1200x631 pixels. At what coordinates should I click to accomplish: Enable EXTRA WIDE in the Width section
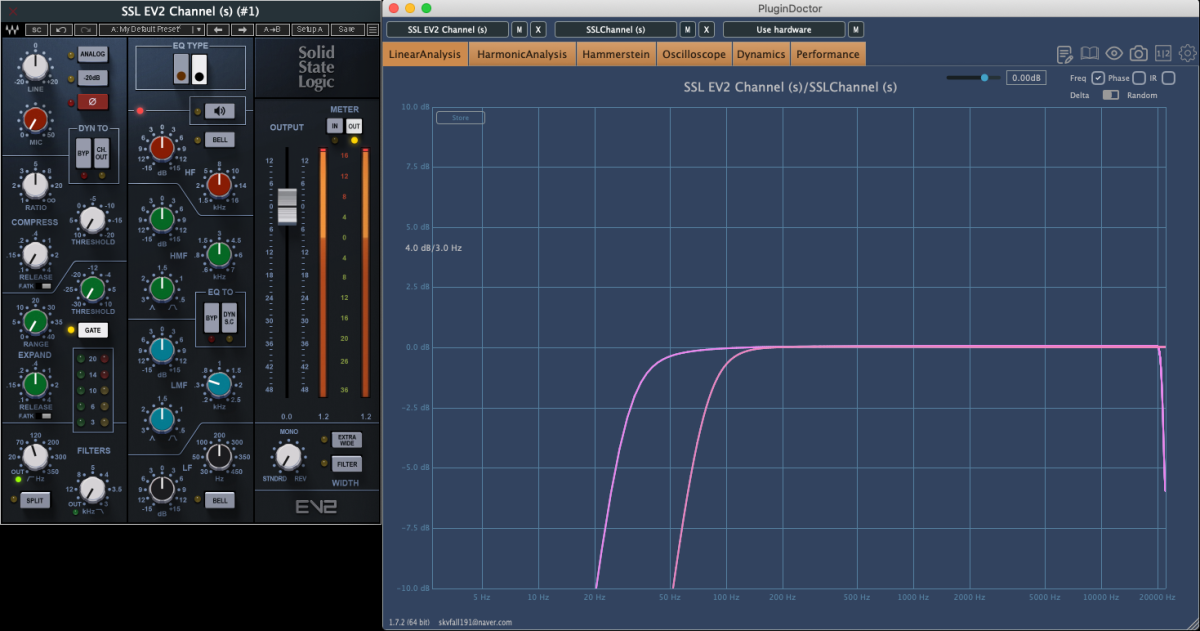click(x=347, y=439)
